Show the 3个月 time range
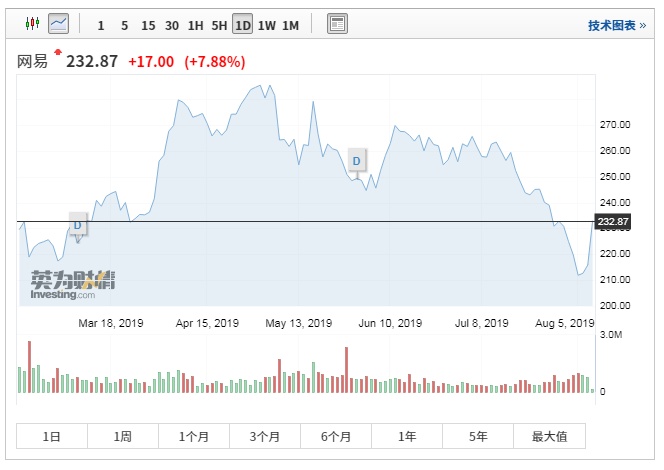664x470 pixels. 265,436
